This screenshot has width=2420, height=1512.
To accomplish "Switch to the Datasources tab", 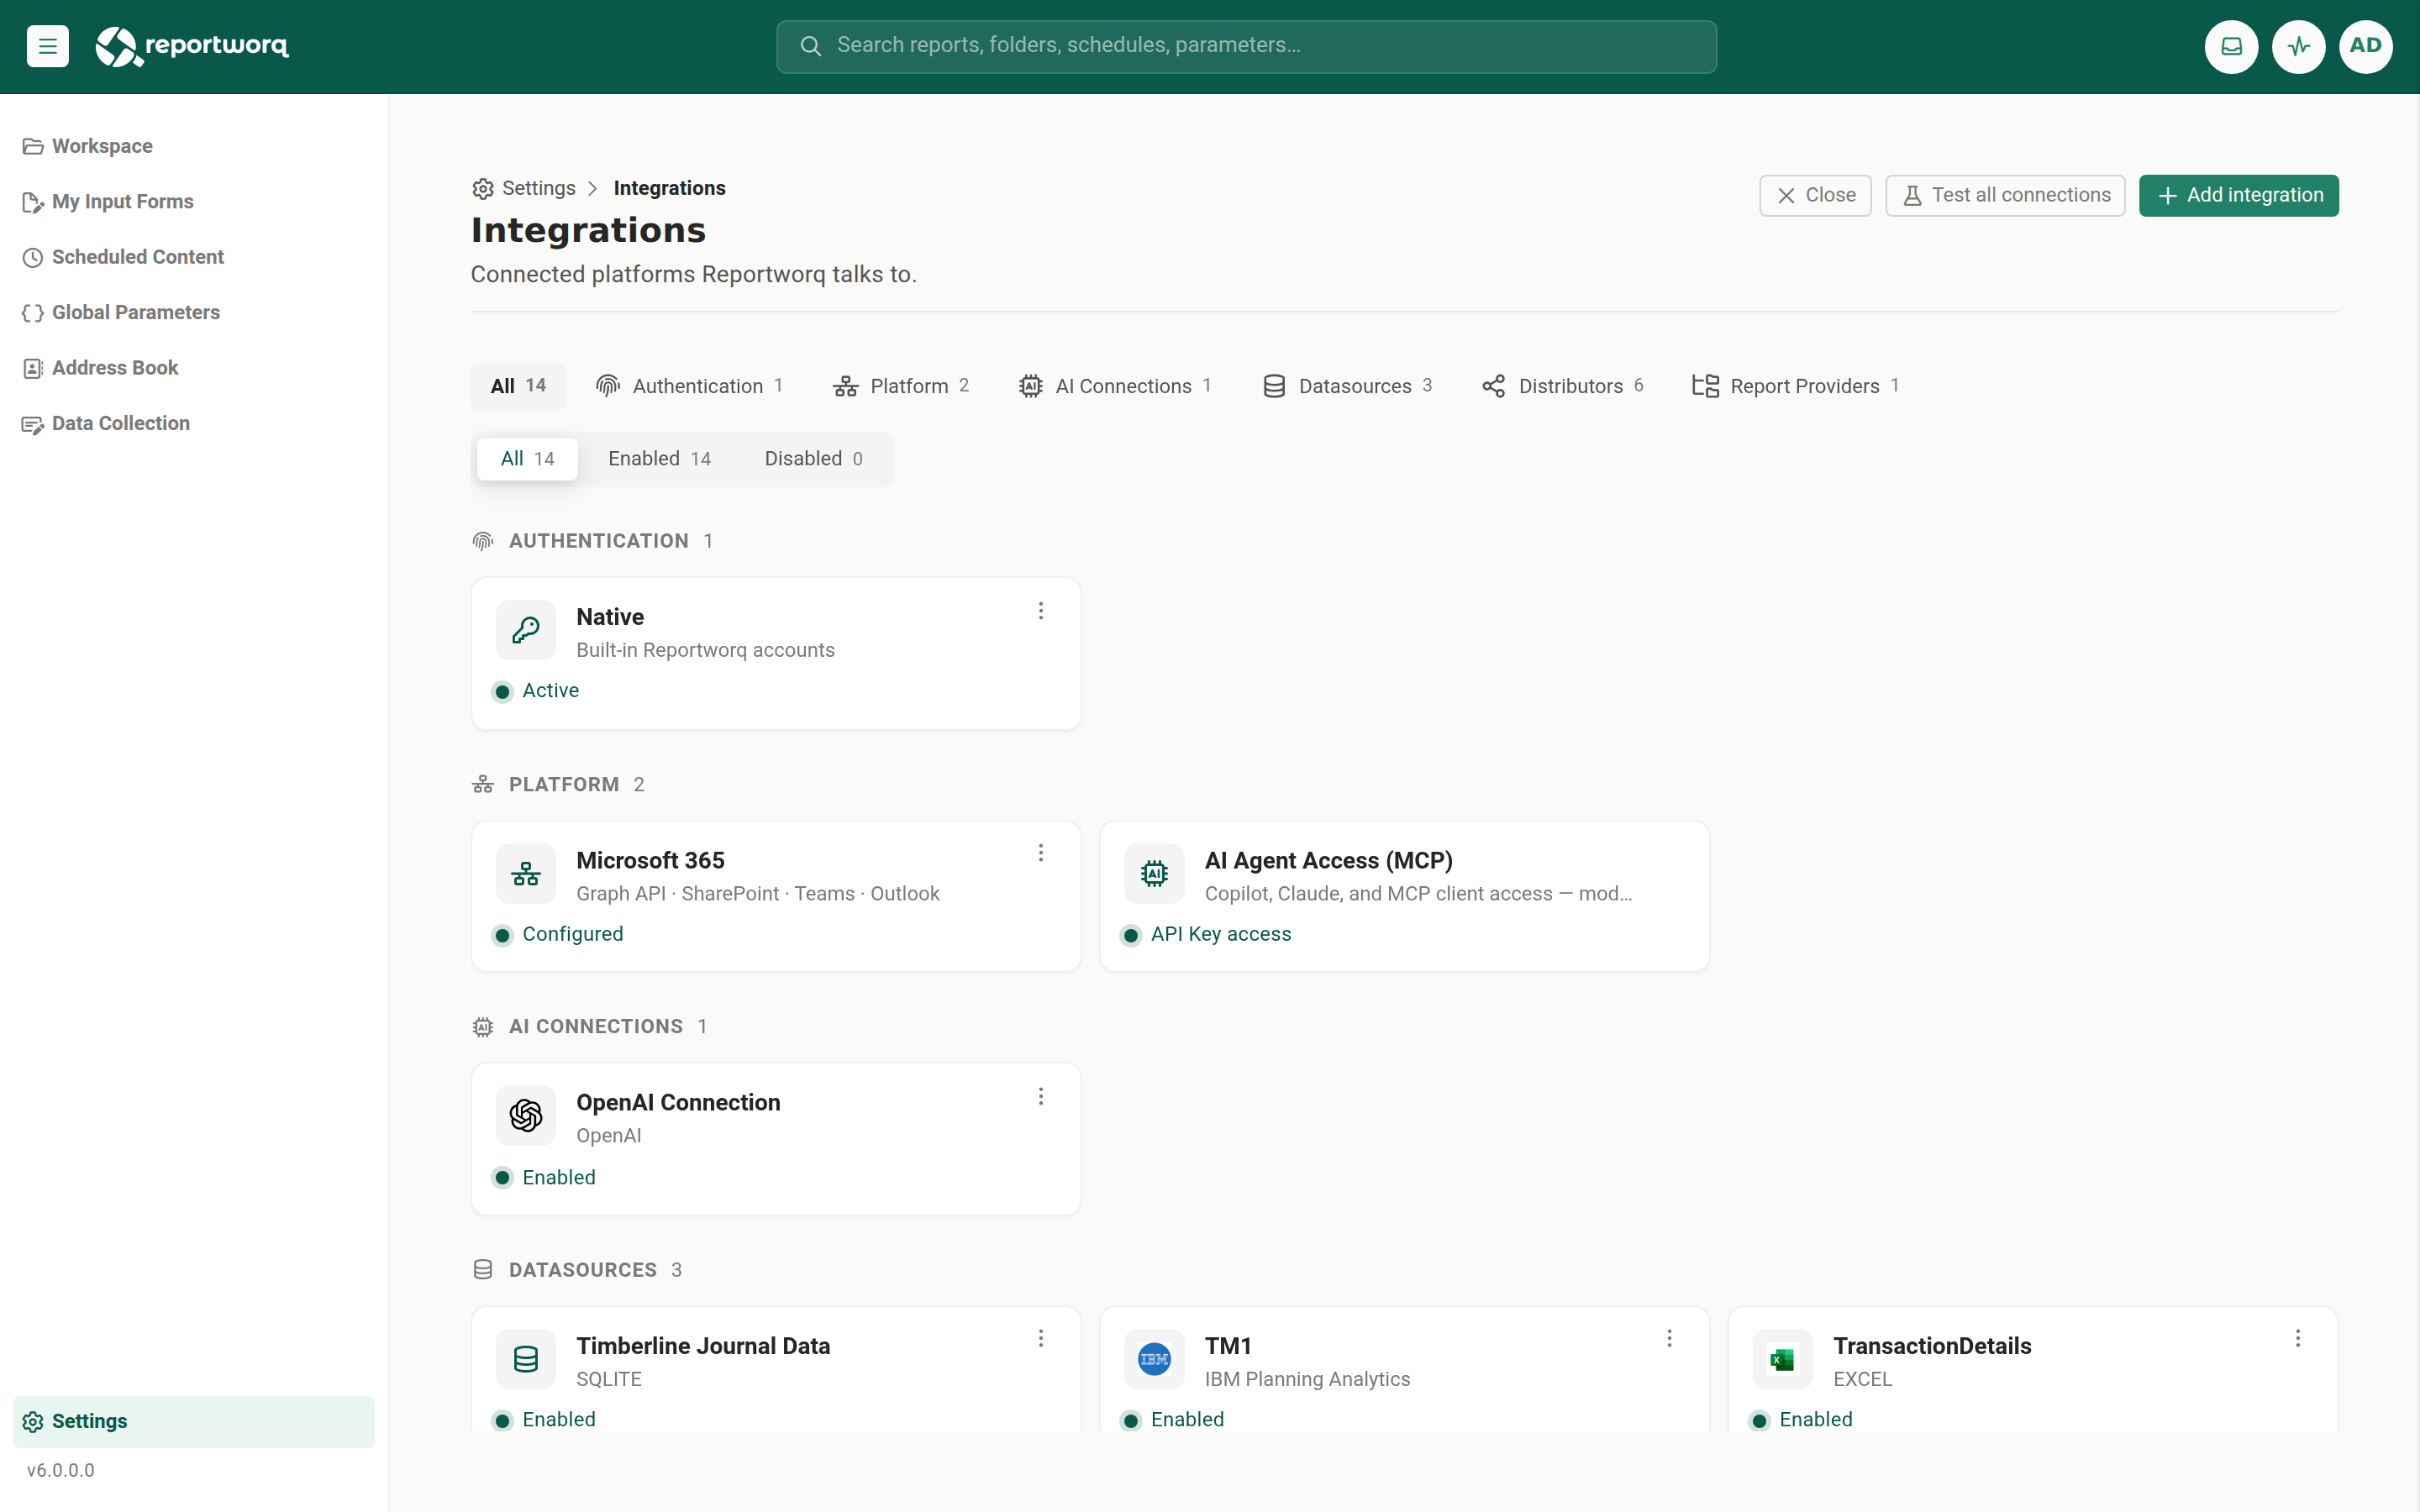I will coord(1347,386).
